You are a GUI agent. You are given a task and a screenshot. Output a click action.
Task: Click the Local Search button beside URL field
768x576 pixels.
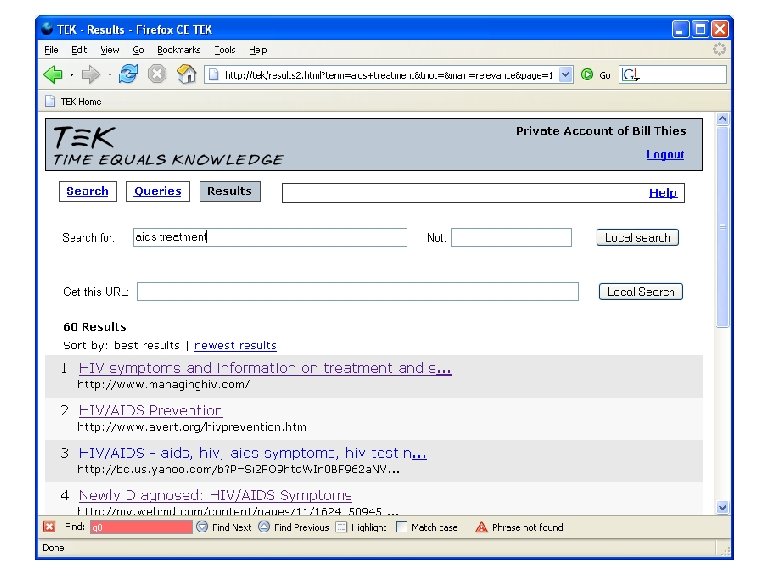click(x=641, y=292)
